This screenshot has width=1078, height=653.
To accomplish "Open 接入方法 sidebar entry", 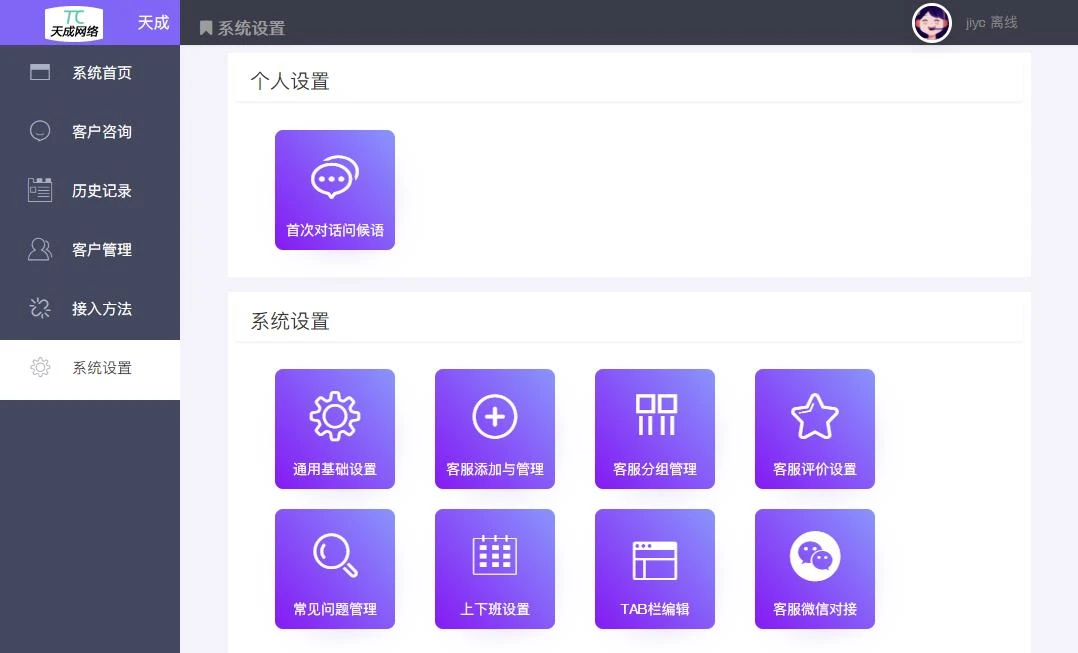I will point(90,309).
